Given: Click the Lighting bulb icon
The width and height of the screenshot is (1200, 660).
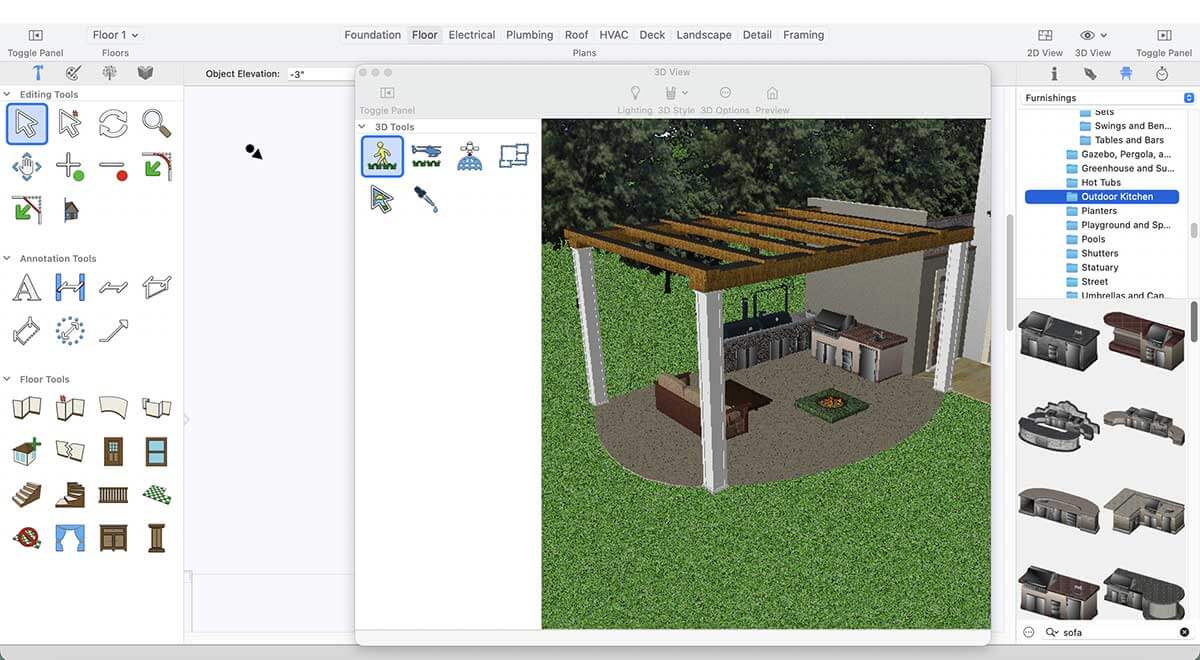Looking at the screenshot, I should click(634, 93).
